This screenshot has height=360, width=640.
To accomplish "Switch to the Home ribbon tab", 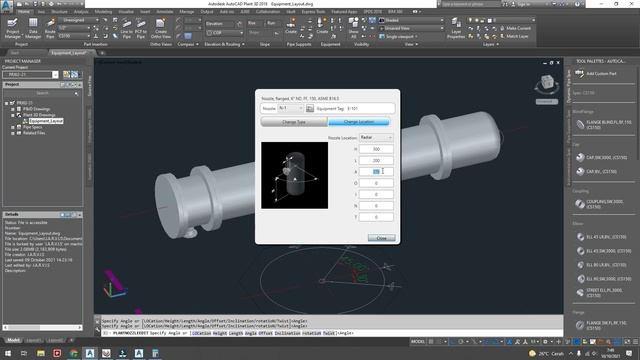I will click(24, 12).
